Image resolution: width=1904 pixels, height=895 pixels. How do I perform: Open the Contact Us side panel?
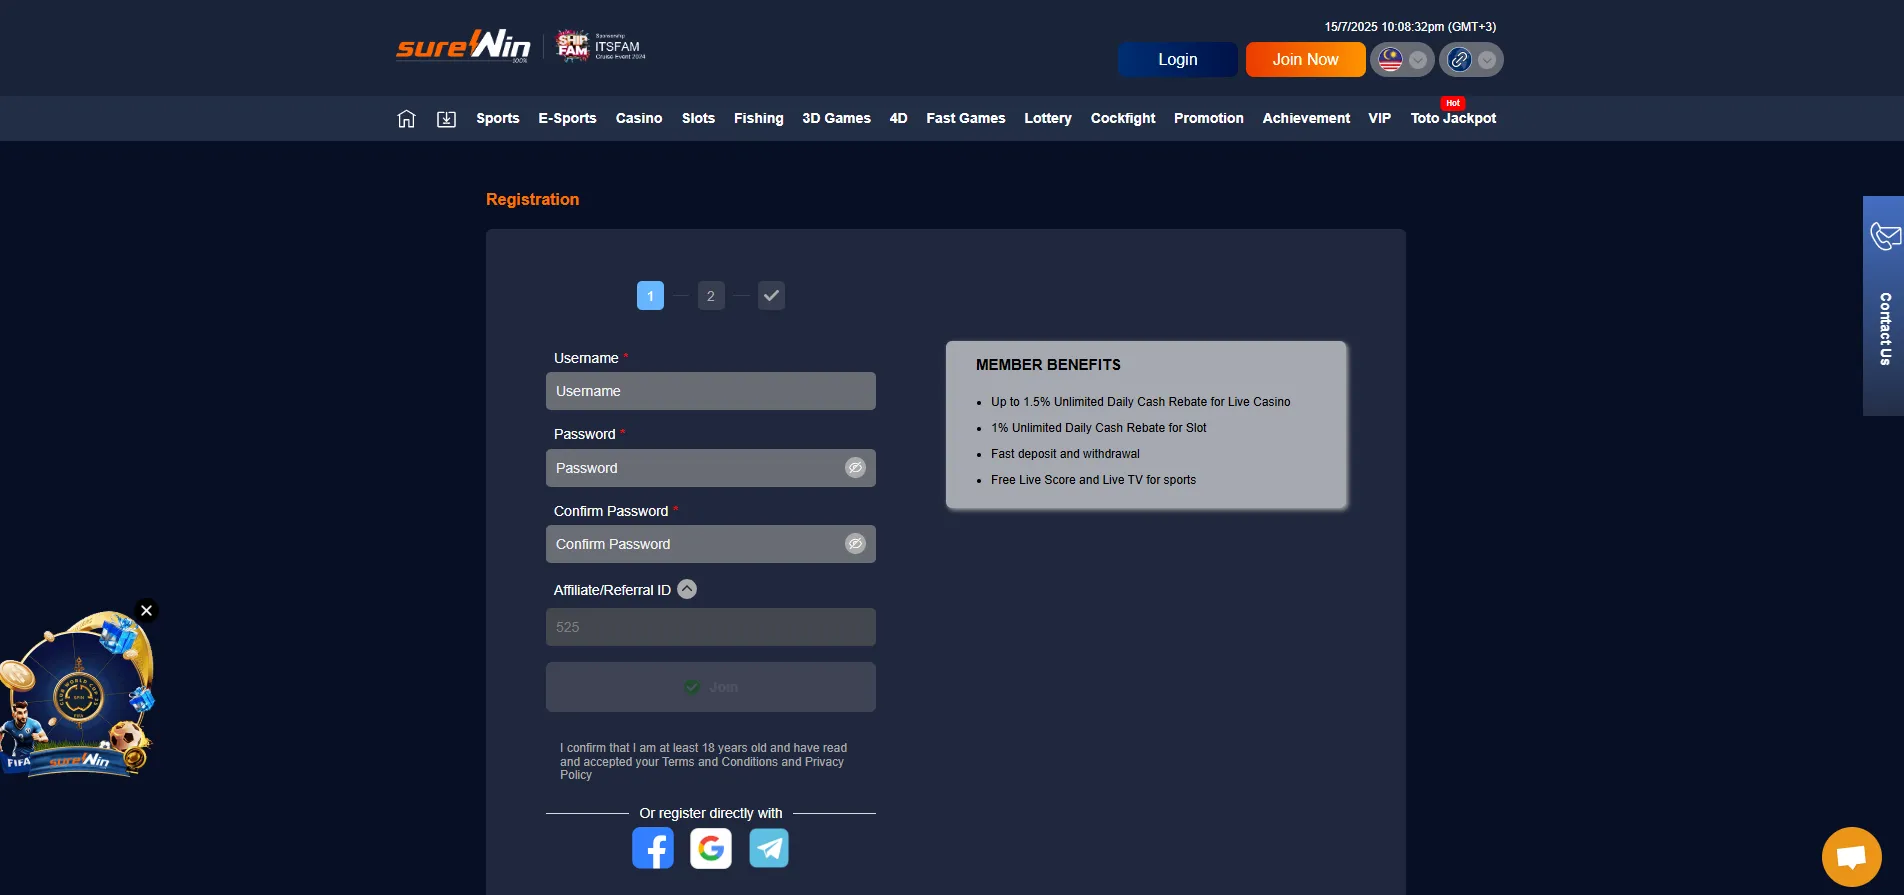tap(1883, 306)
